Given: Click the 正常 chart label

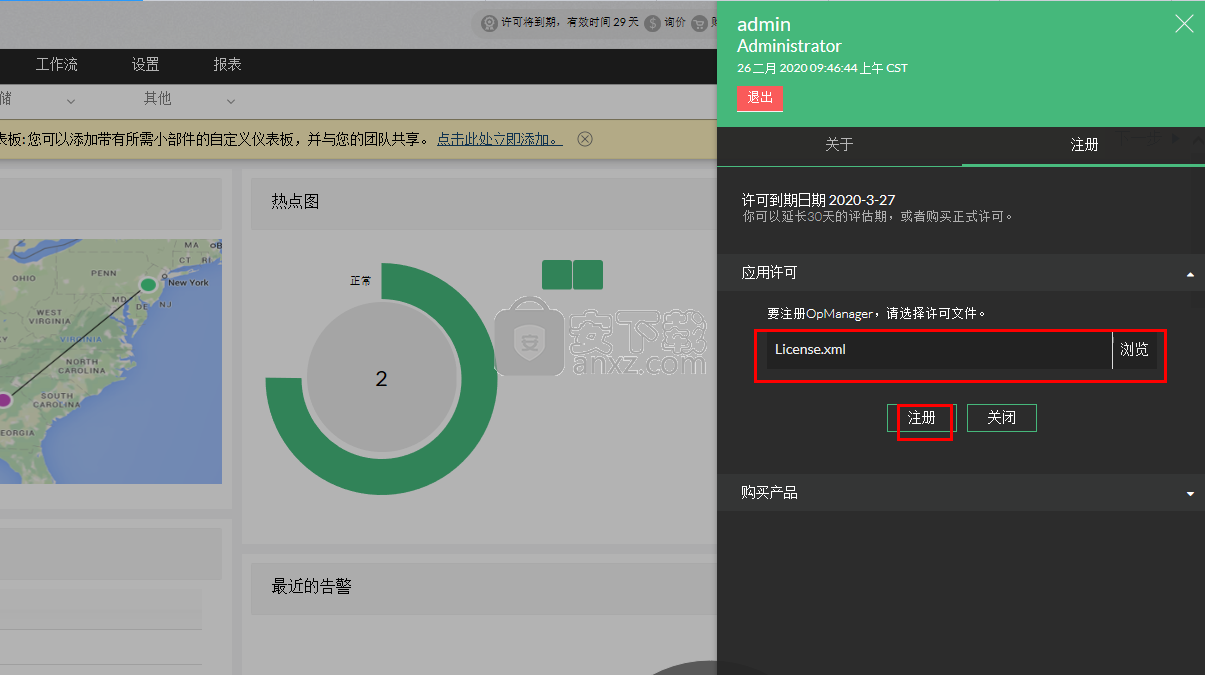Looking at the screenshot, I should [x=360, y=281].
